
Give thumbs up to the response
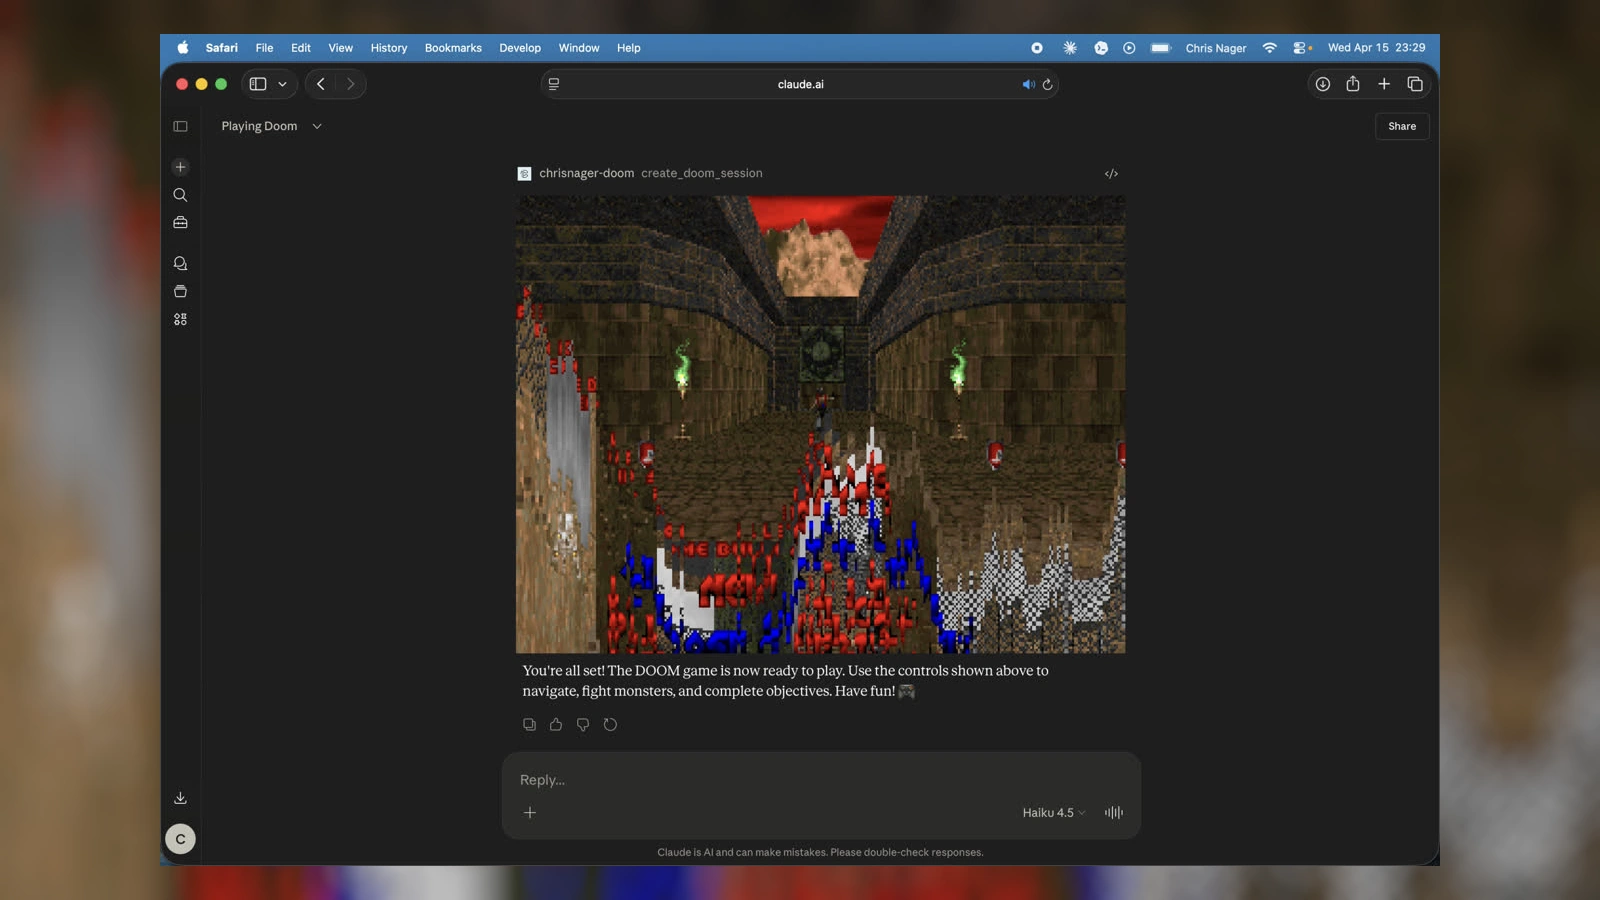pos(556,724)
